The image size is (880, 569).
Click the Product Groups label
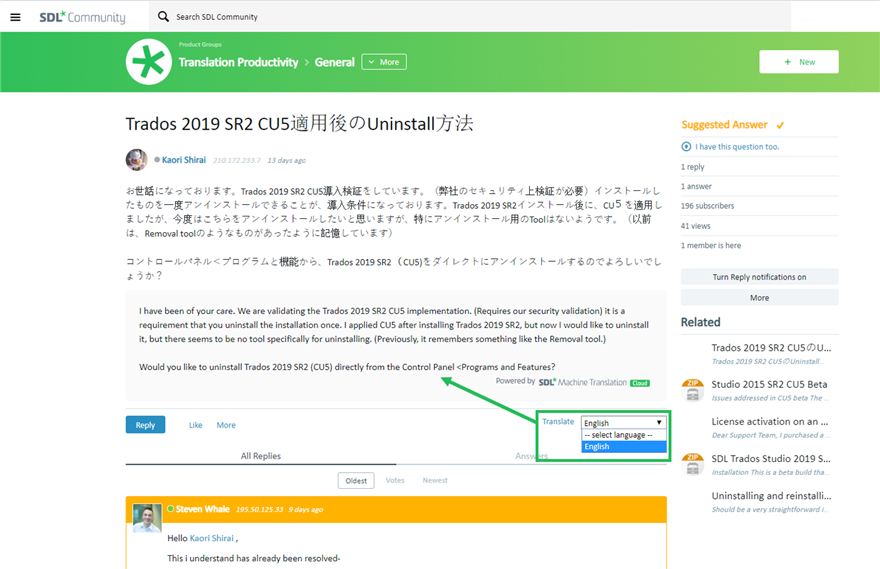coord(200,44)
